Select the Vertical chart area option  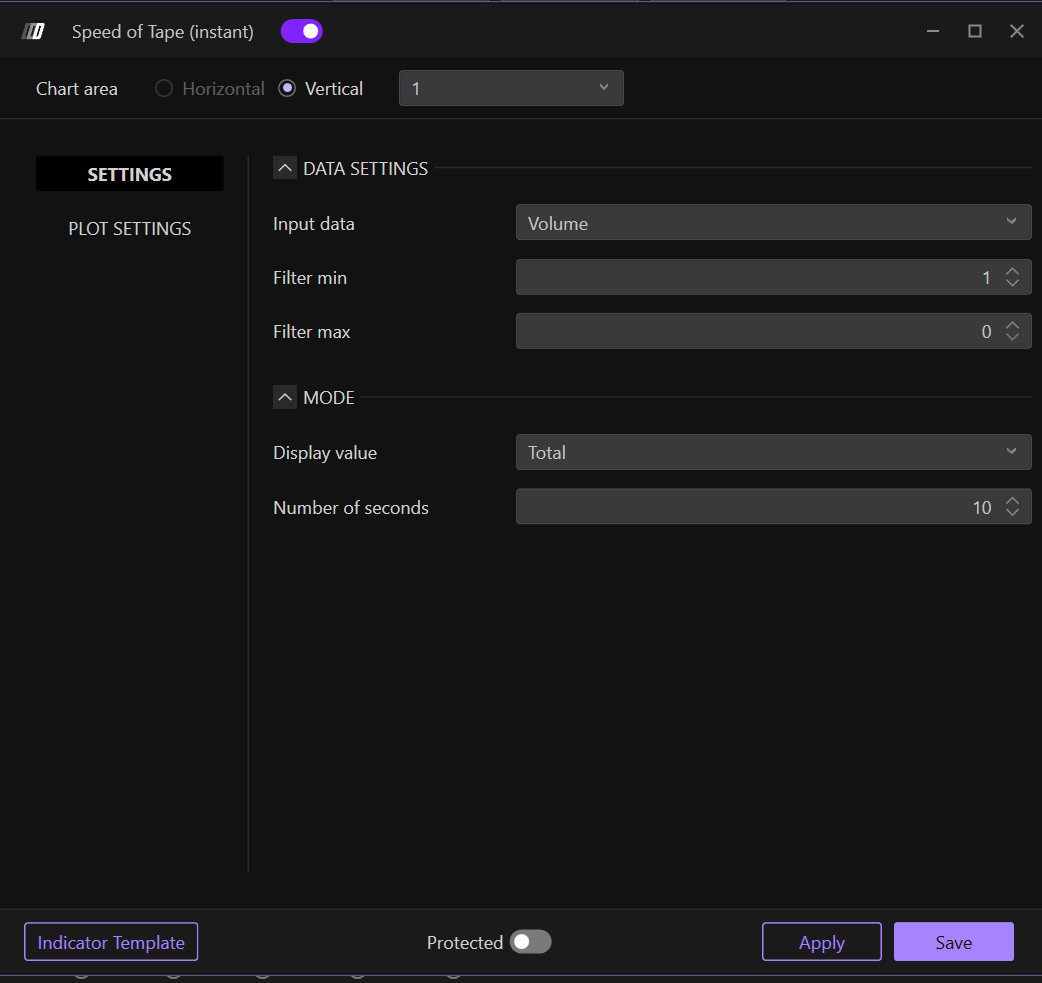288,89
